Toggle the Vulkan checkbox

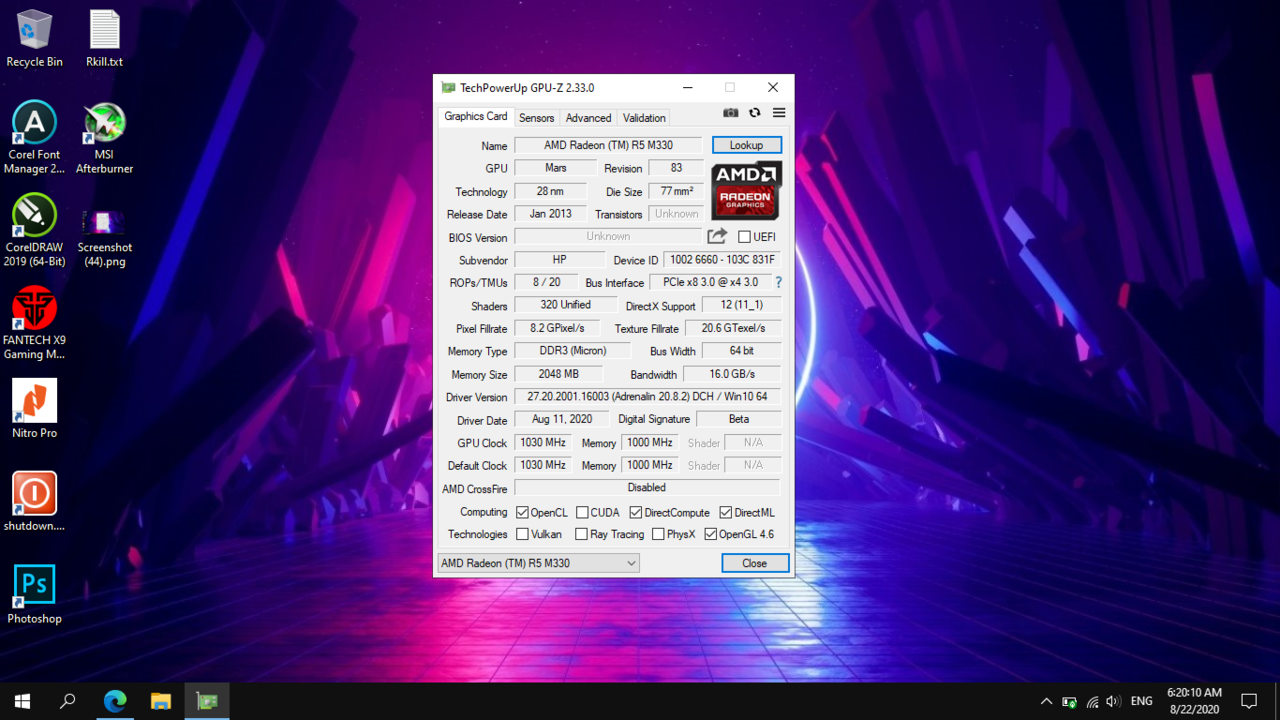coord(522,535)
